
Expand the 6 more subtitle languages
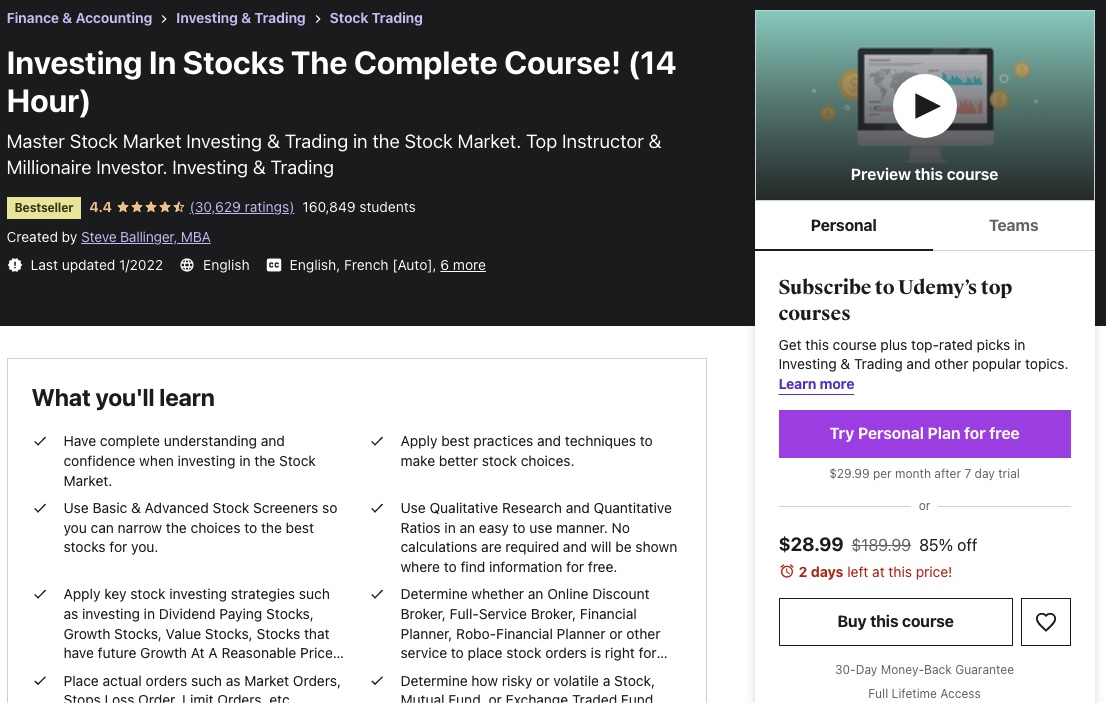(x=463, y=265)
